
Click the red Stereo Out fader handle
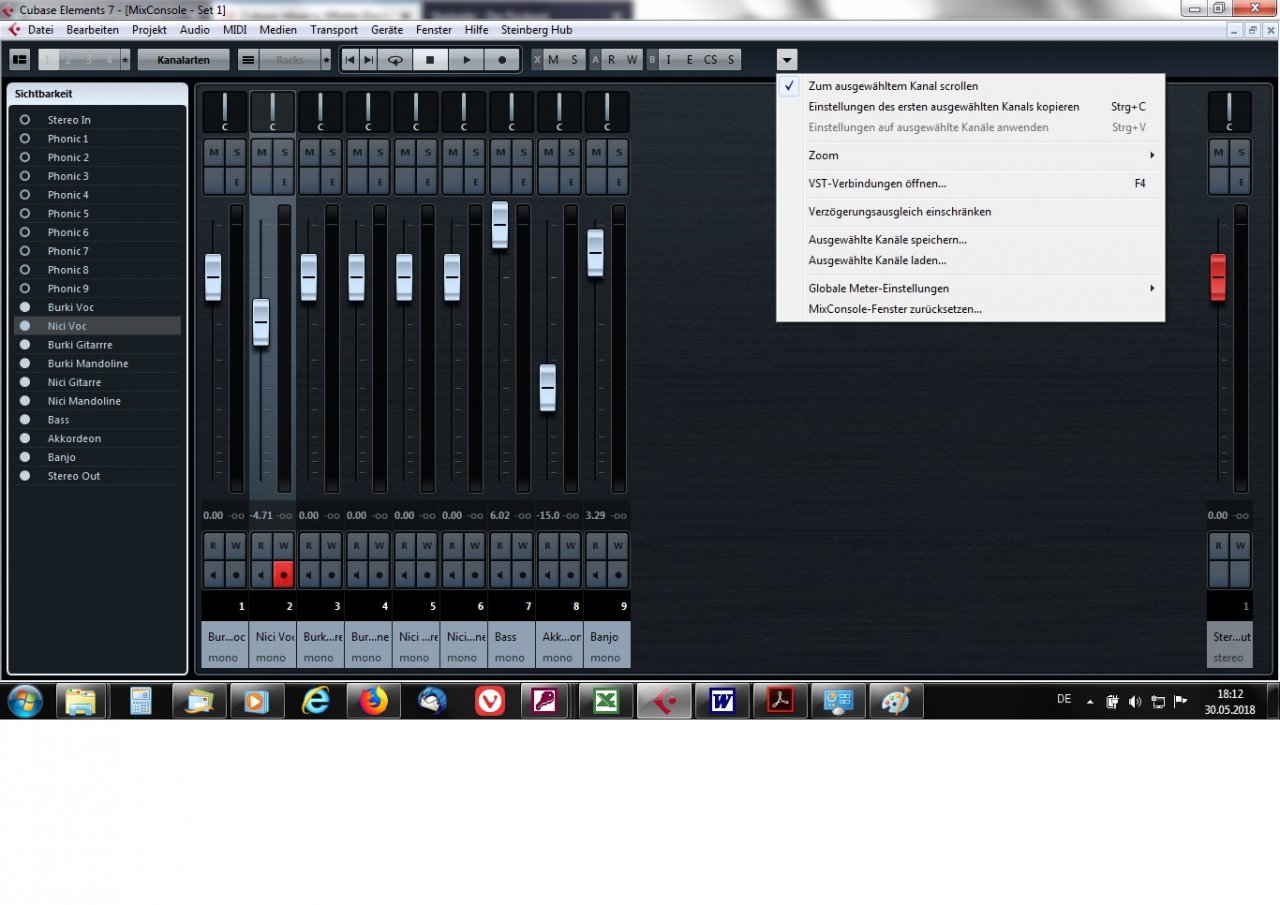[1218, 277]
